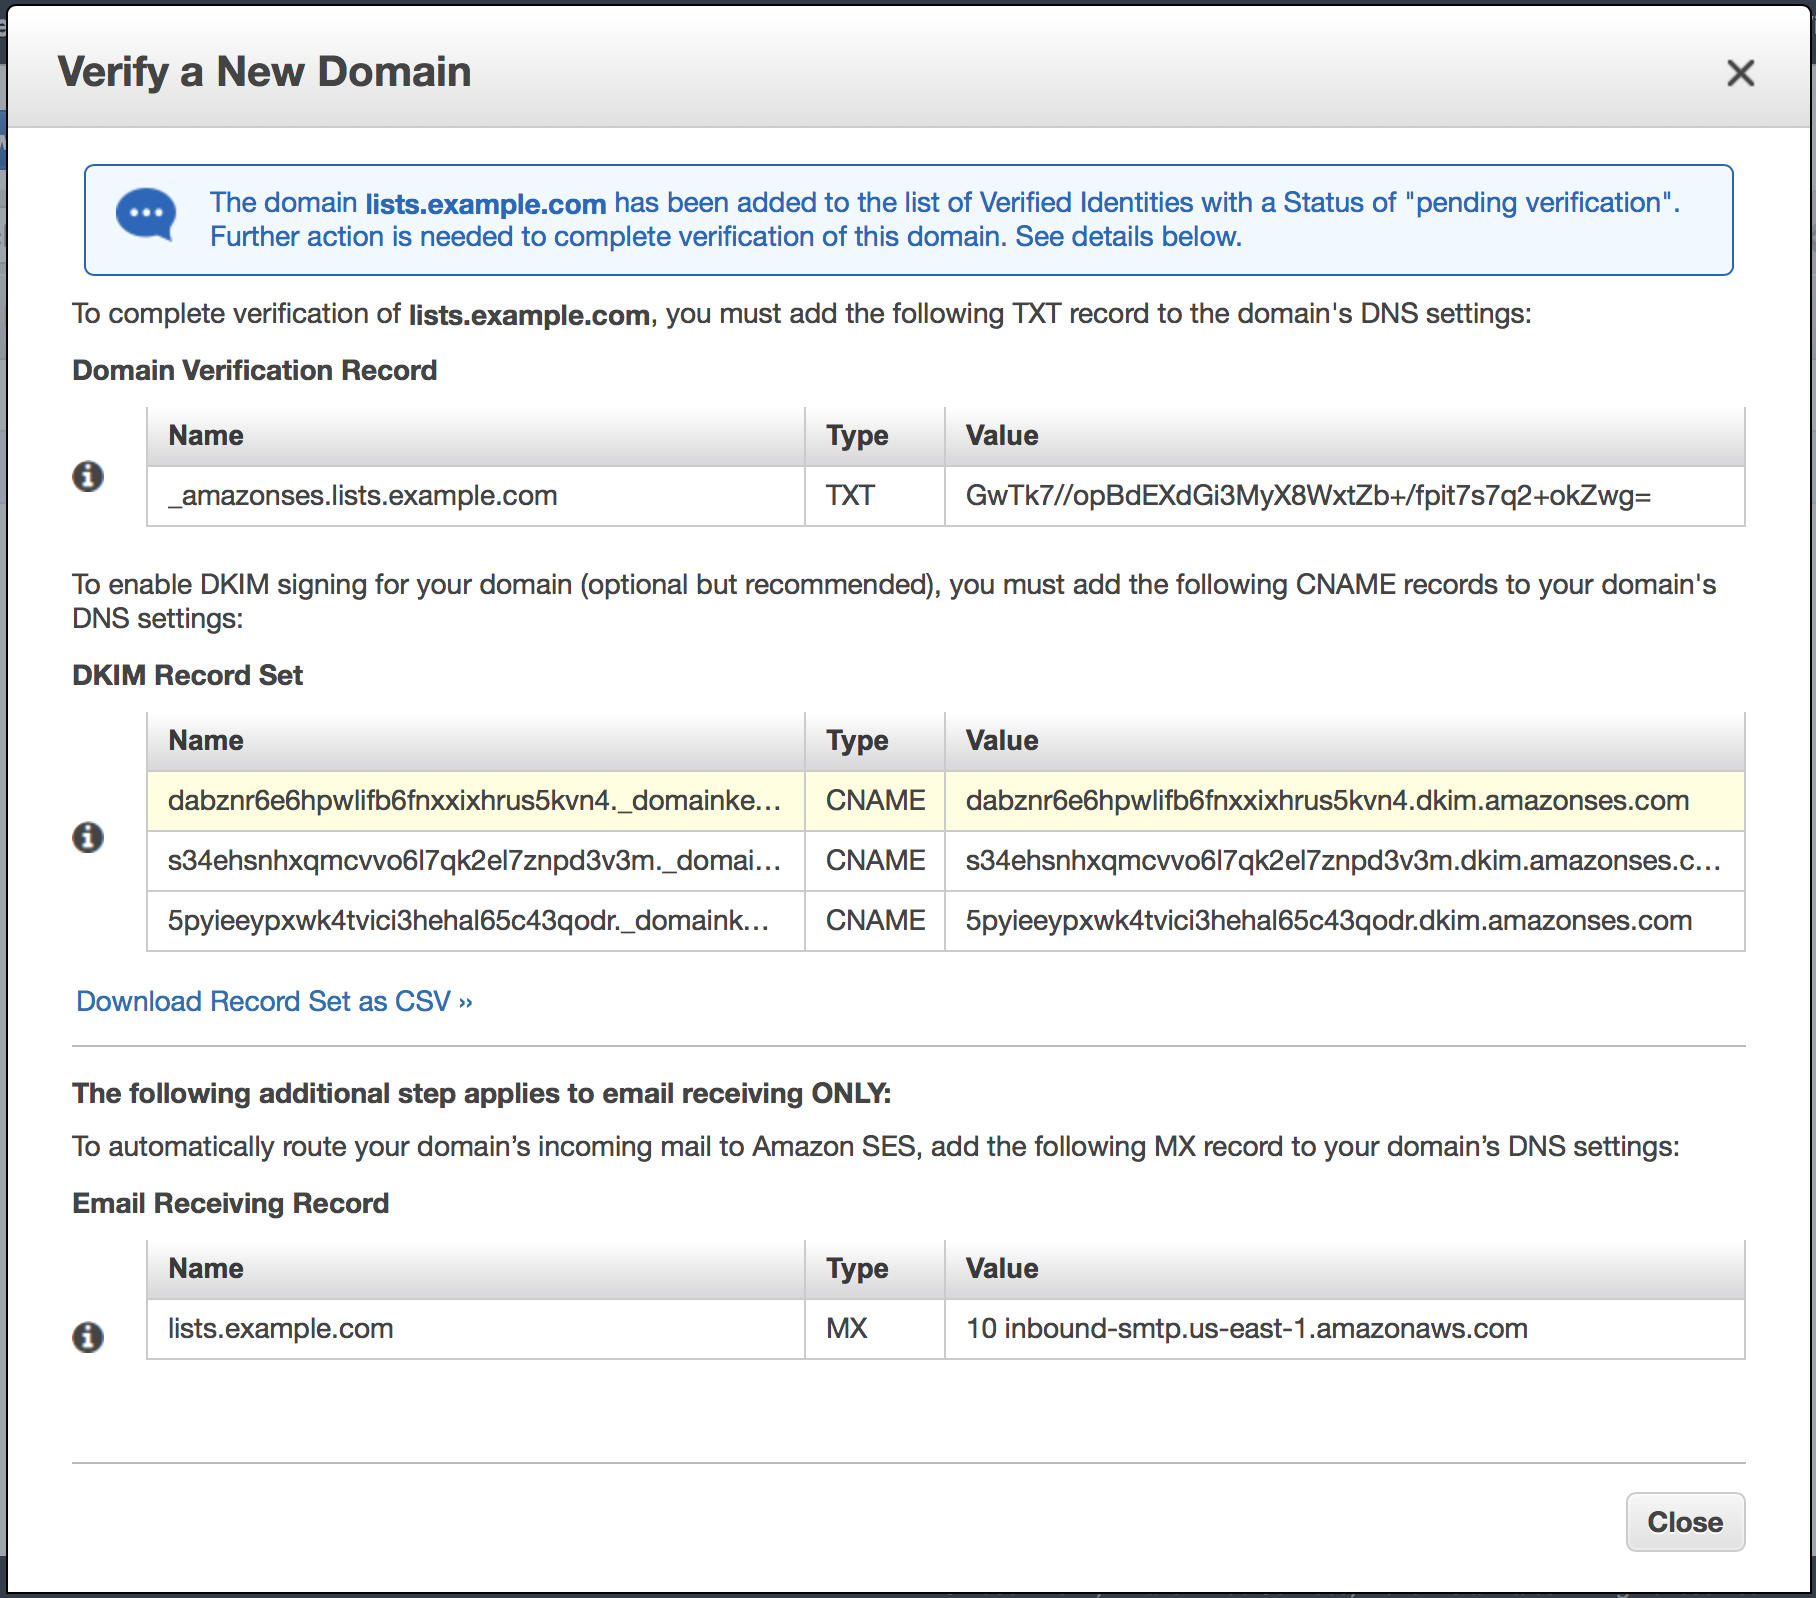Viewport: 1816px width, 1598px height.
Task: Close the Verify a New Domain dialog with X
Action: click(x=1740, y=73)
